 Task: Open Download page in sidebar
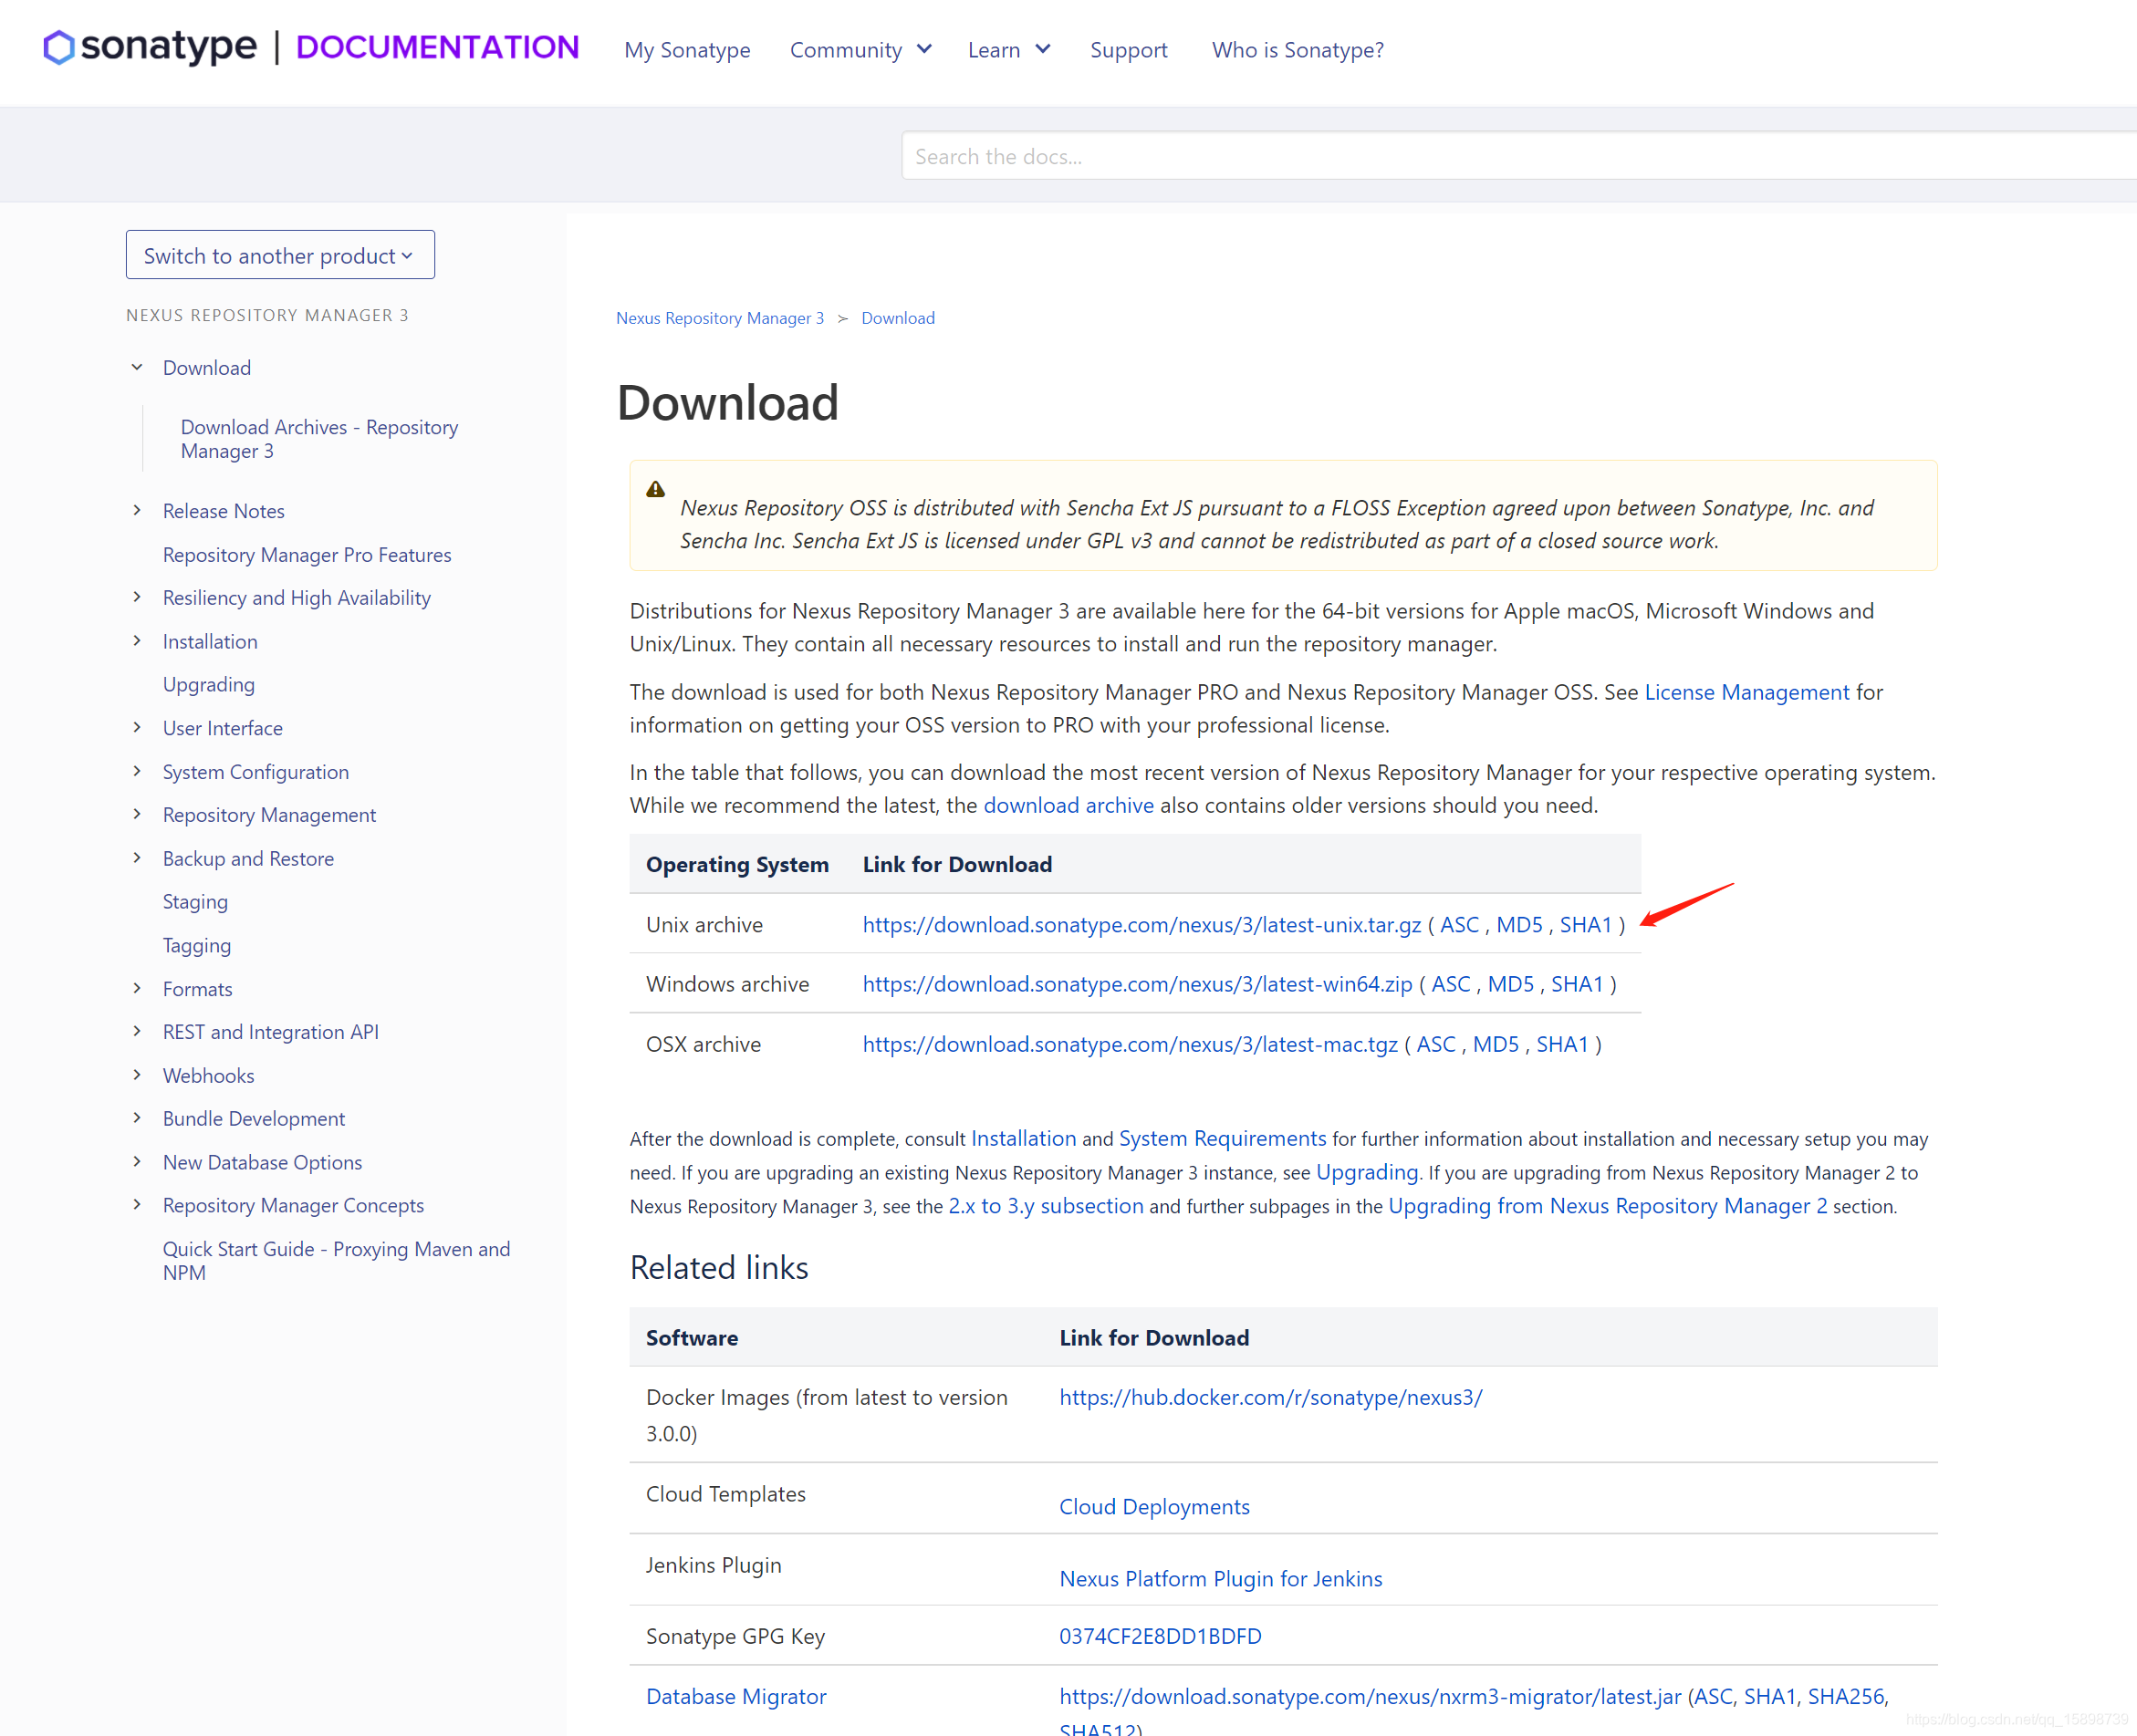(x=207, y=367)
